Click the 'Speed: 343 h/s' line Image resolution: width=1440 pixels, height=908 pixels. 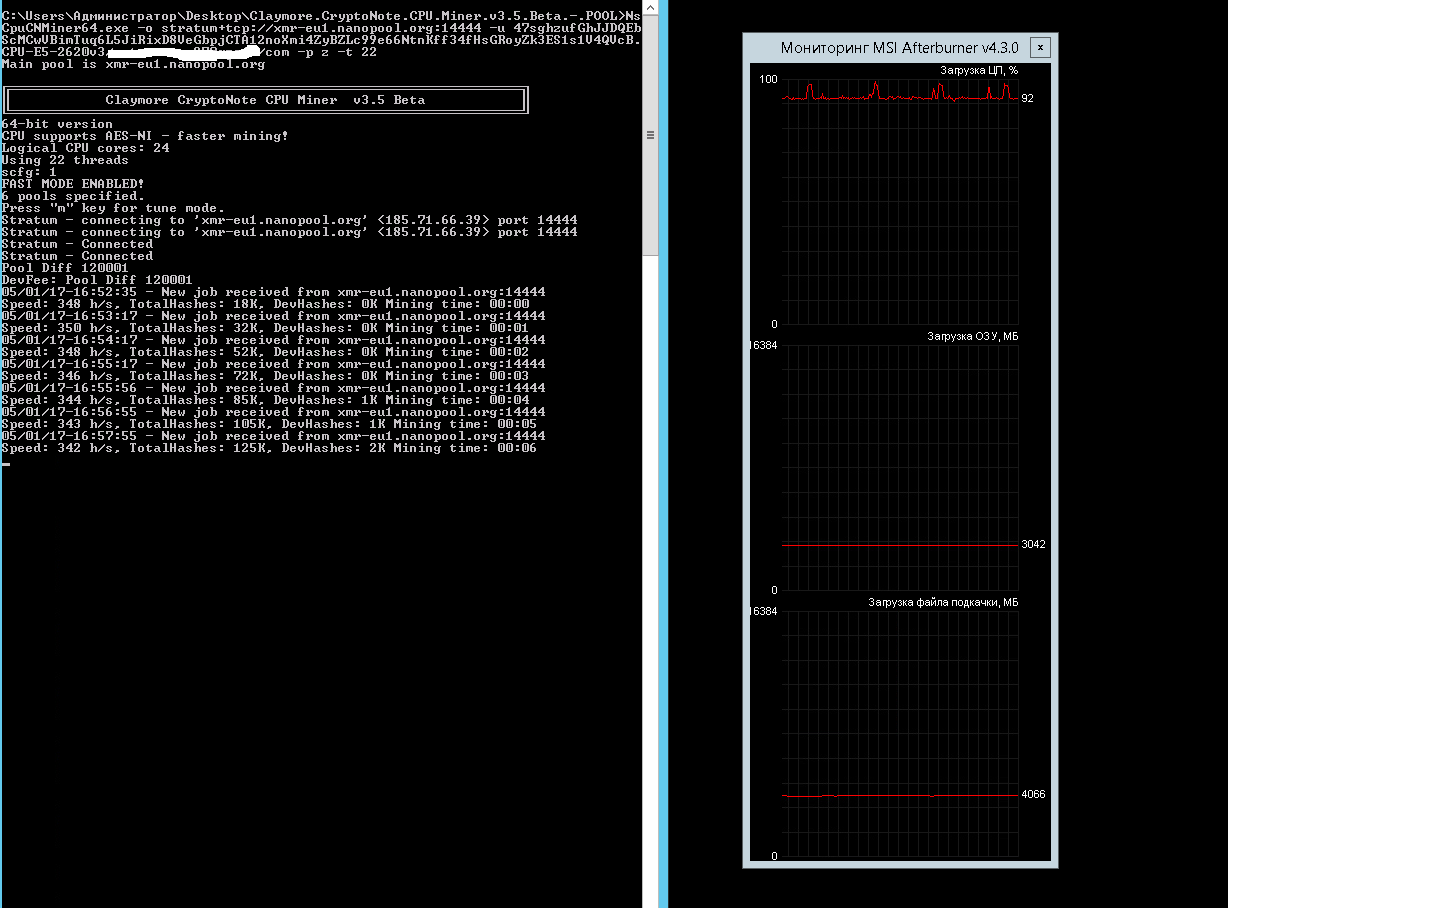point(270,424)
